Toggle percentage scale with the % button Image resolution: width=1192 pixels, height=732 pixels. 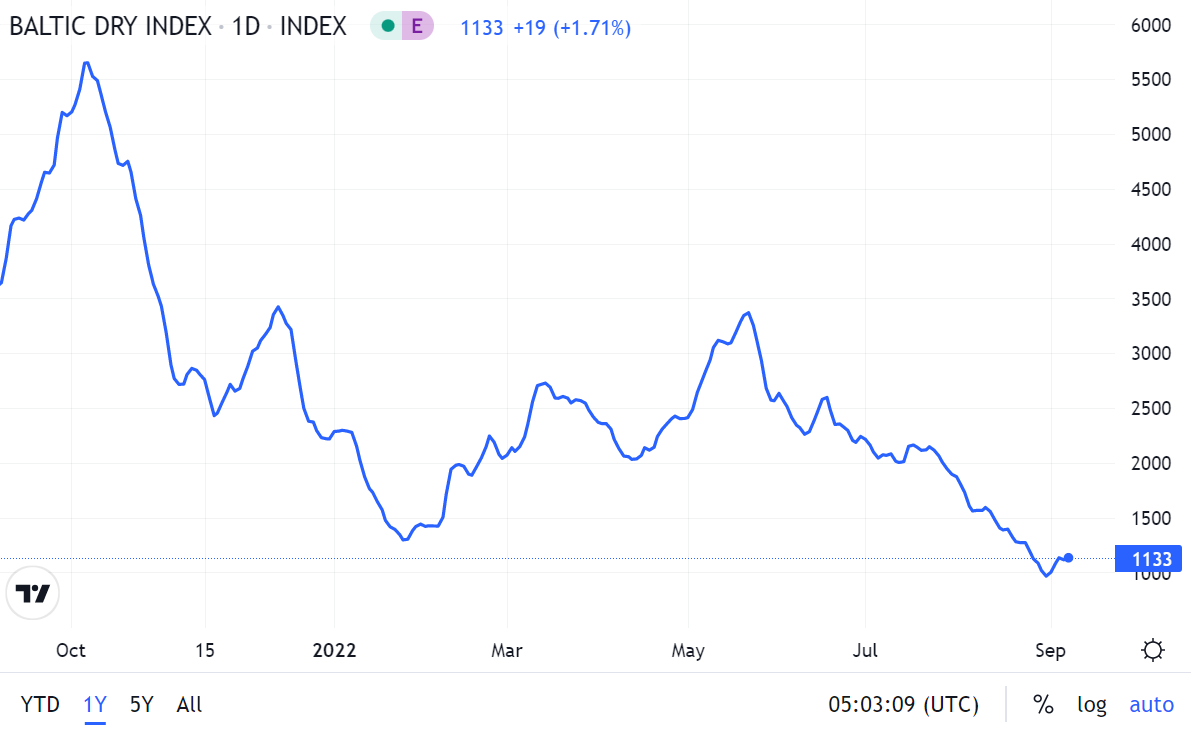pyautogui.click(x=1043, y=704)
